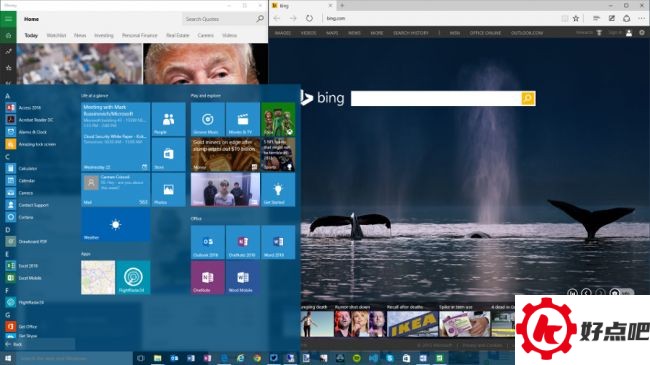This screenshot has width=650, height=365.
Task: Open the FlightRadar24 tile under Apps
Action: tap(133, 277)
